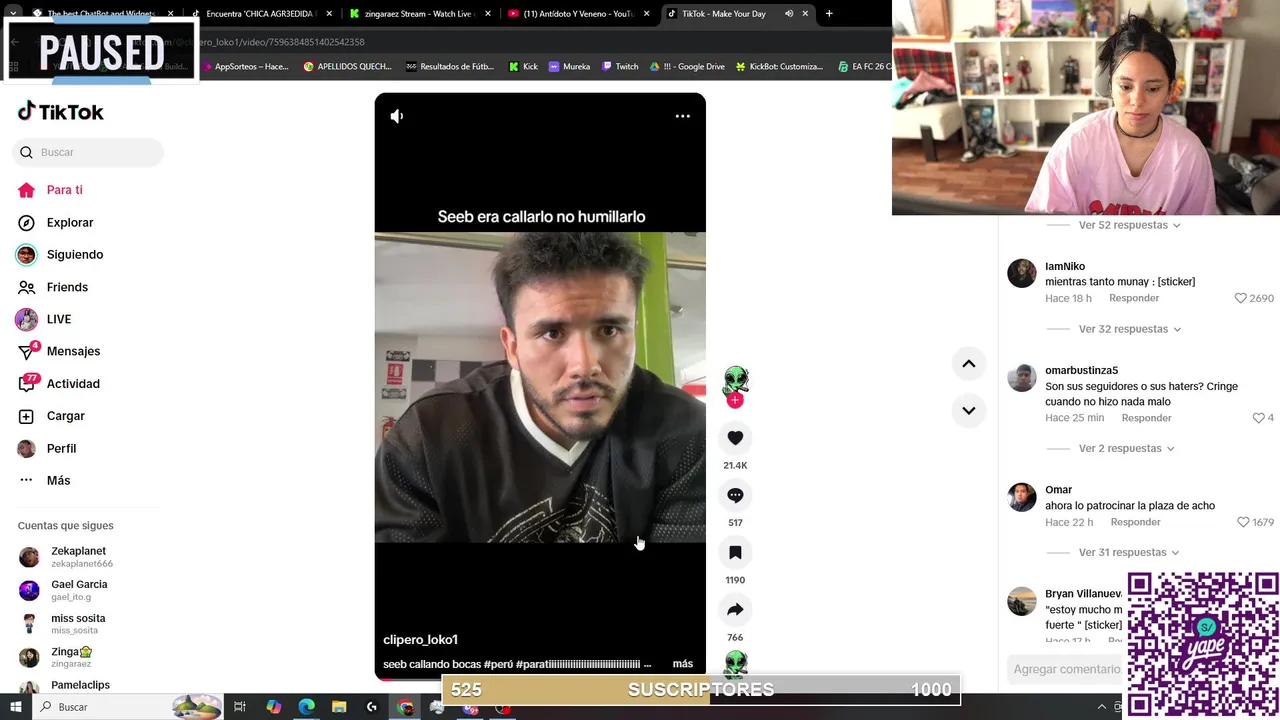Open the Cargar upload page
This screenshot has width=1280, height=720.
(x=52, y=416)
